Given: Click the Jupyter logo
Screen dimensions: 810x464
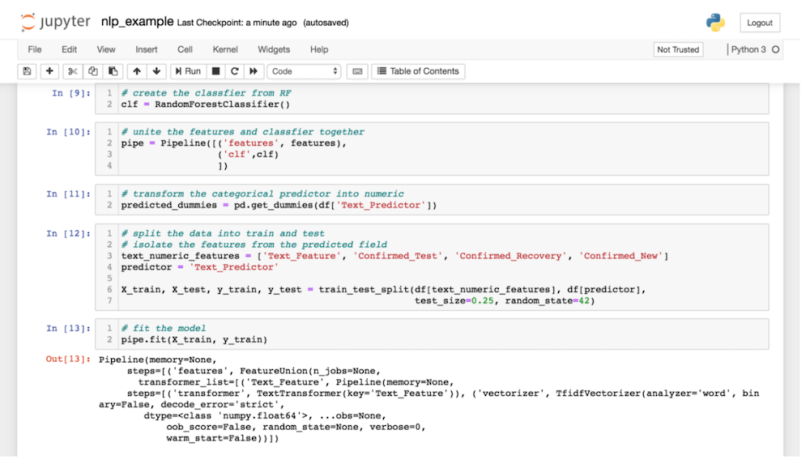Looking at the screenshot, I should 55,22.
